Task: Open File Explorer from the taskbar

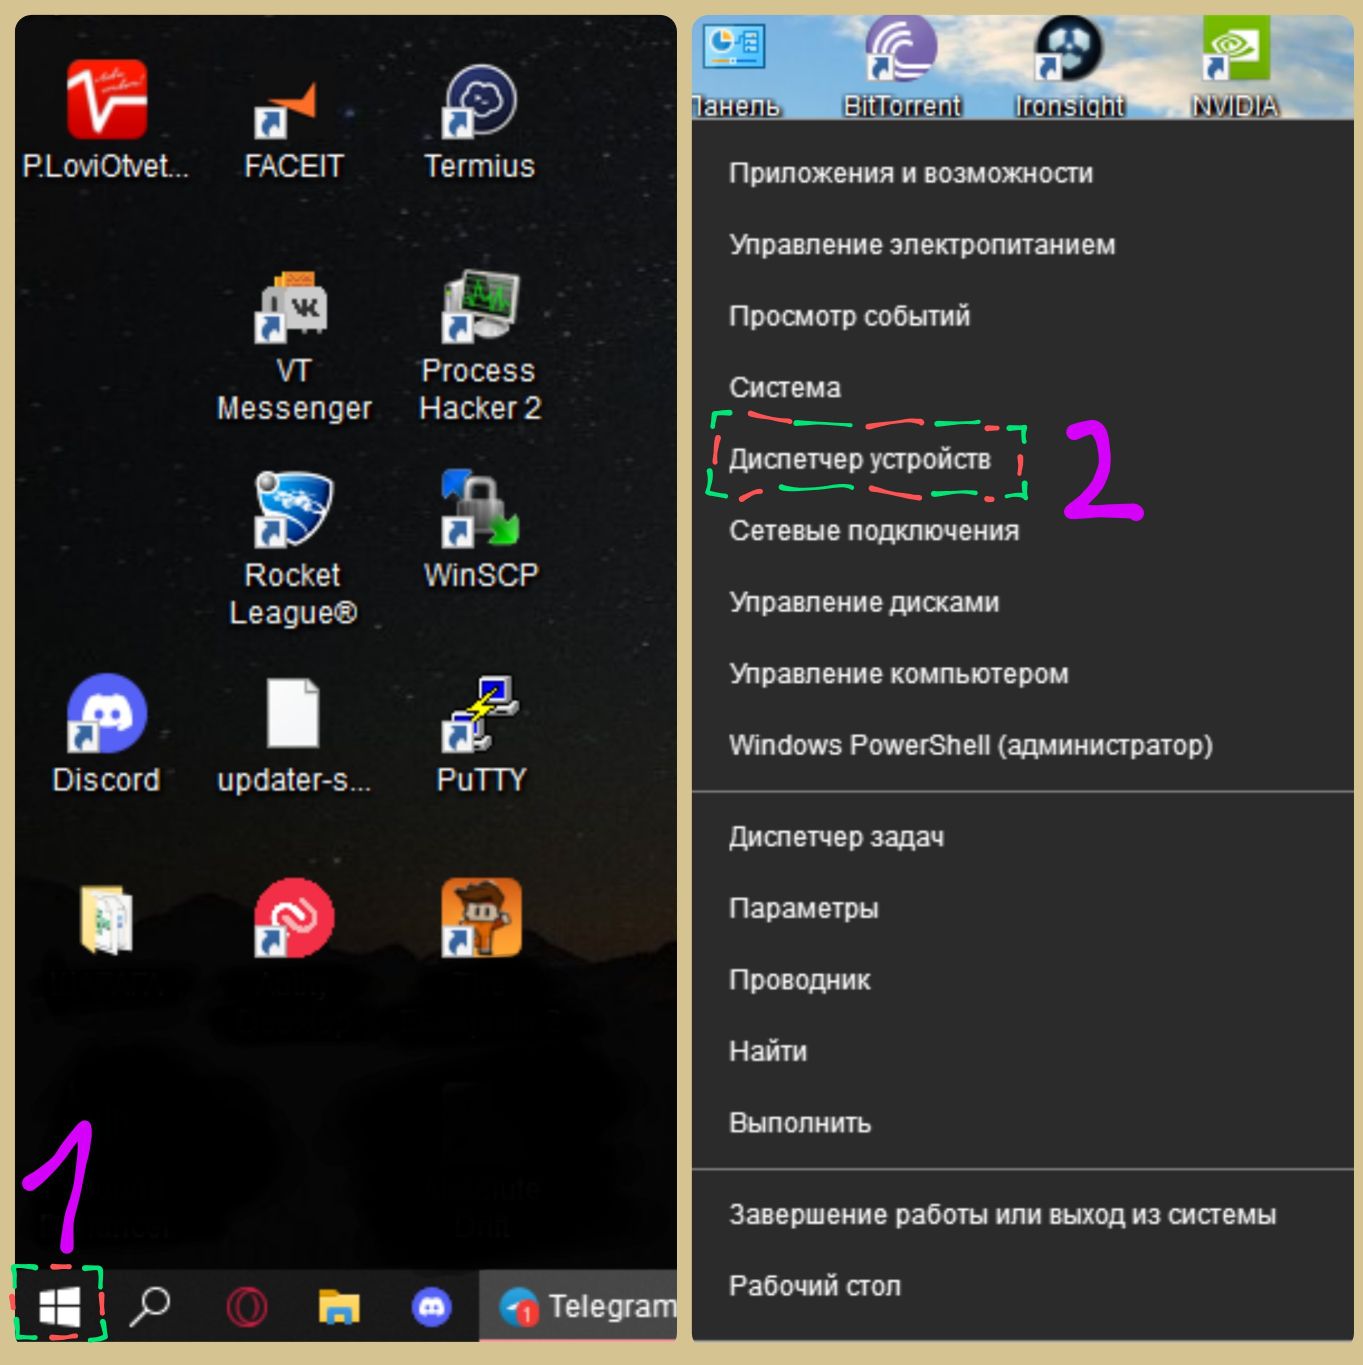Action: [338, 1307]
